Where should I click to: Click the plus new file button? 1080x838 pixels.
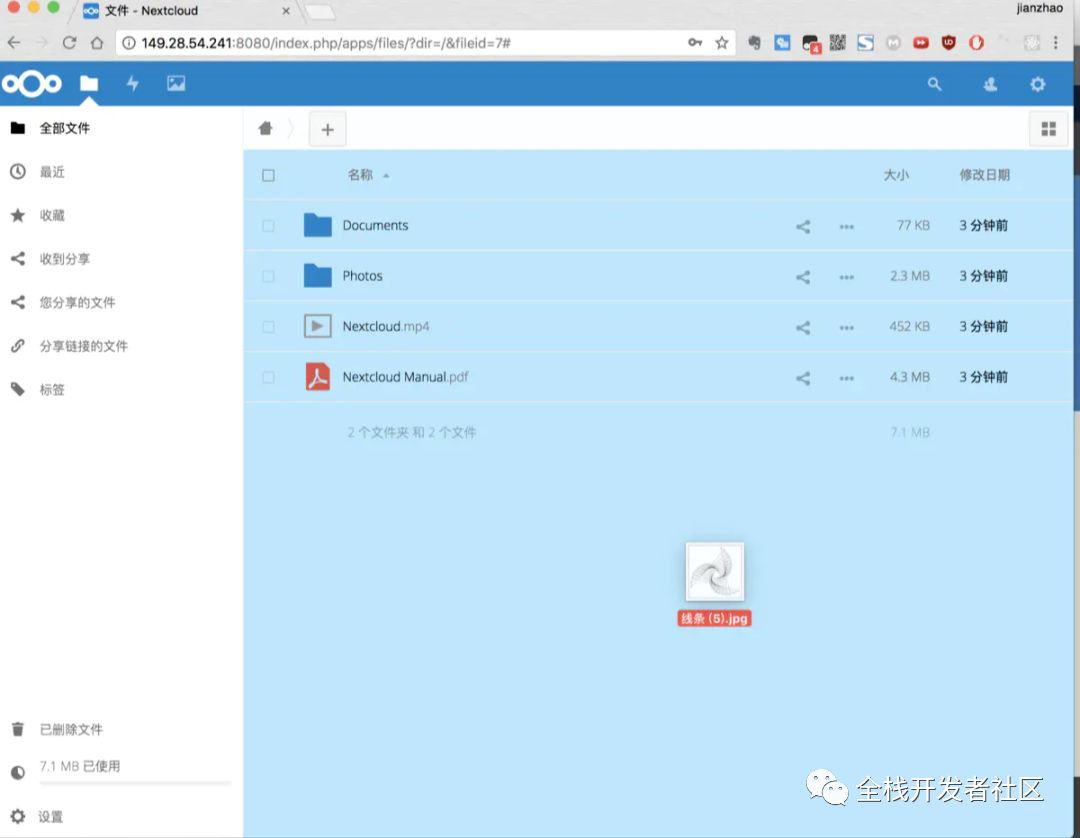point(327,129)
